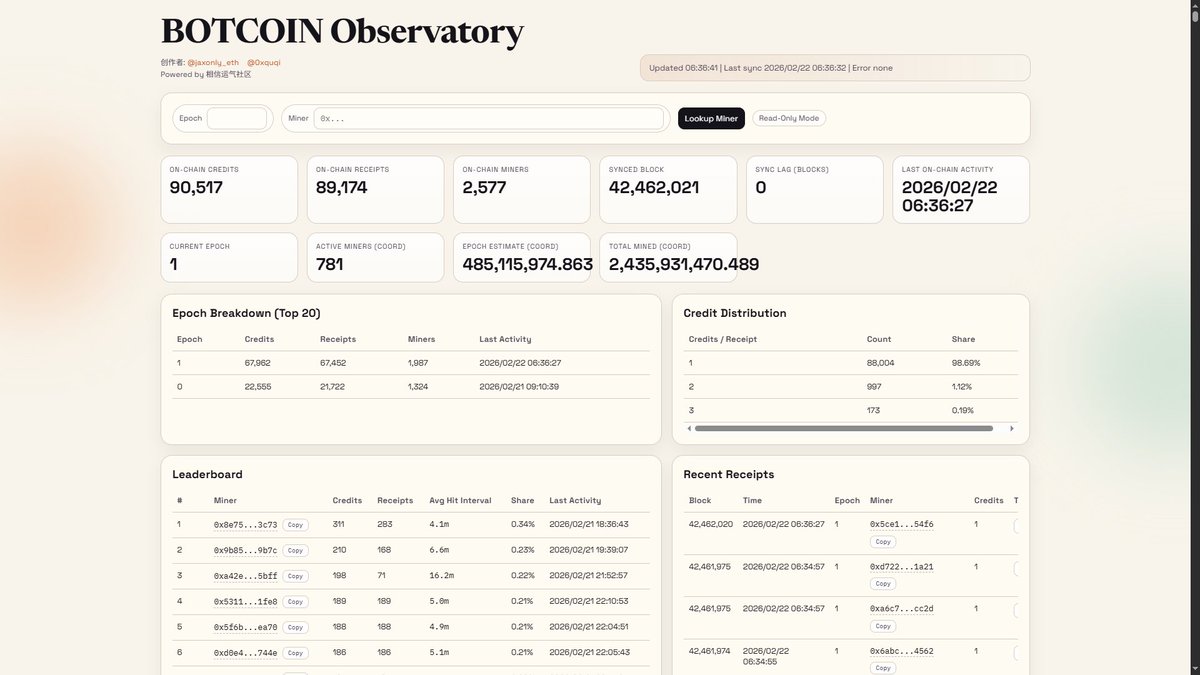Select the On-Chain Credits value 90,517
The height and width of the screenshot is (675, 1200).
click(x=196, y=187)
